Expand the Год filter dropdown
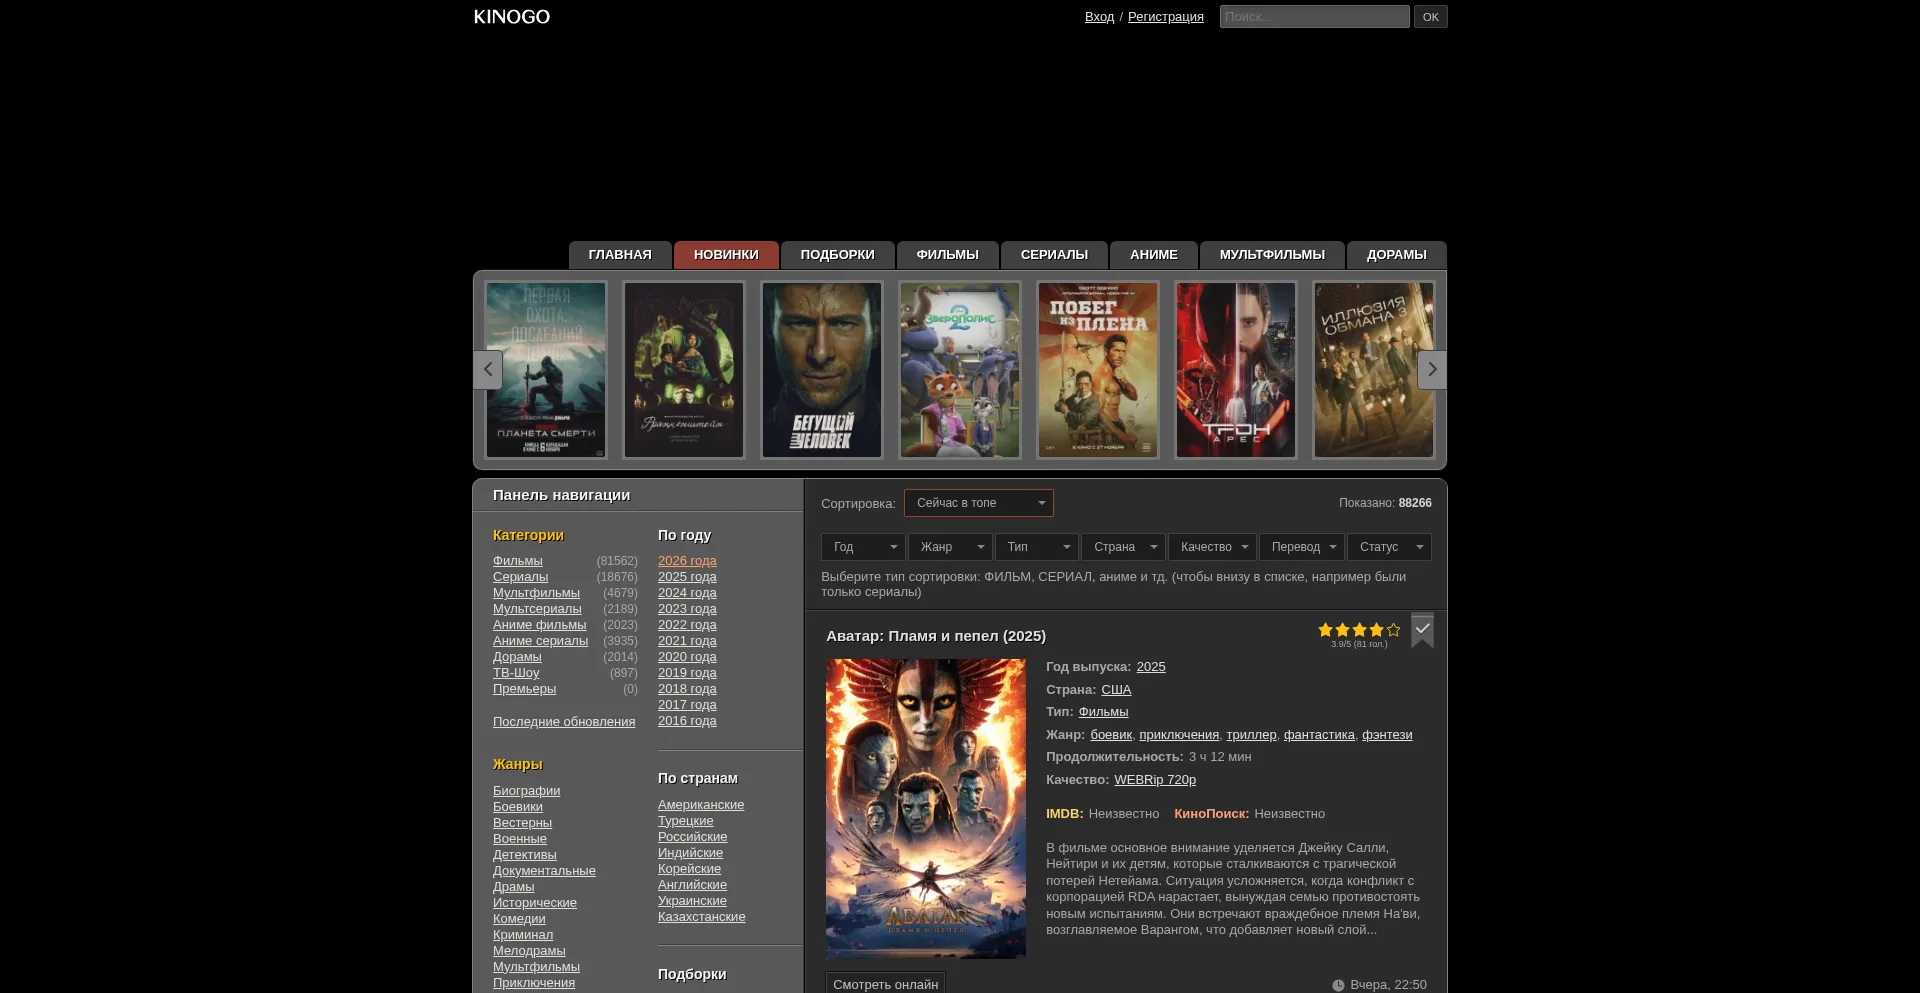The height and width of the screenshot is (993, 1920). point(862,547)
